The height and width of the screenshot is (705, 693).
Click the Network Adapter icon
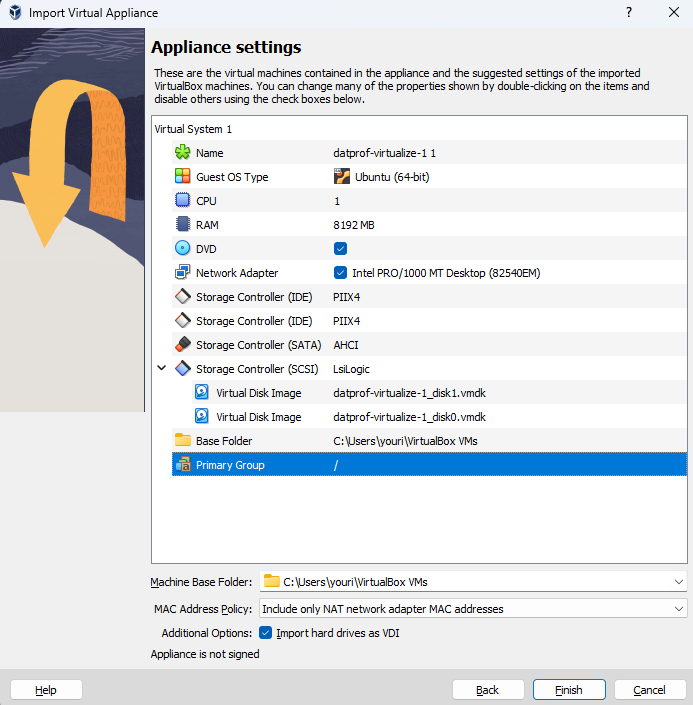click(x=182, y=273)
